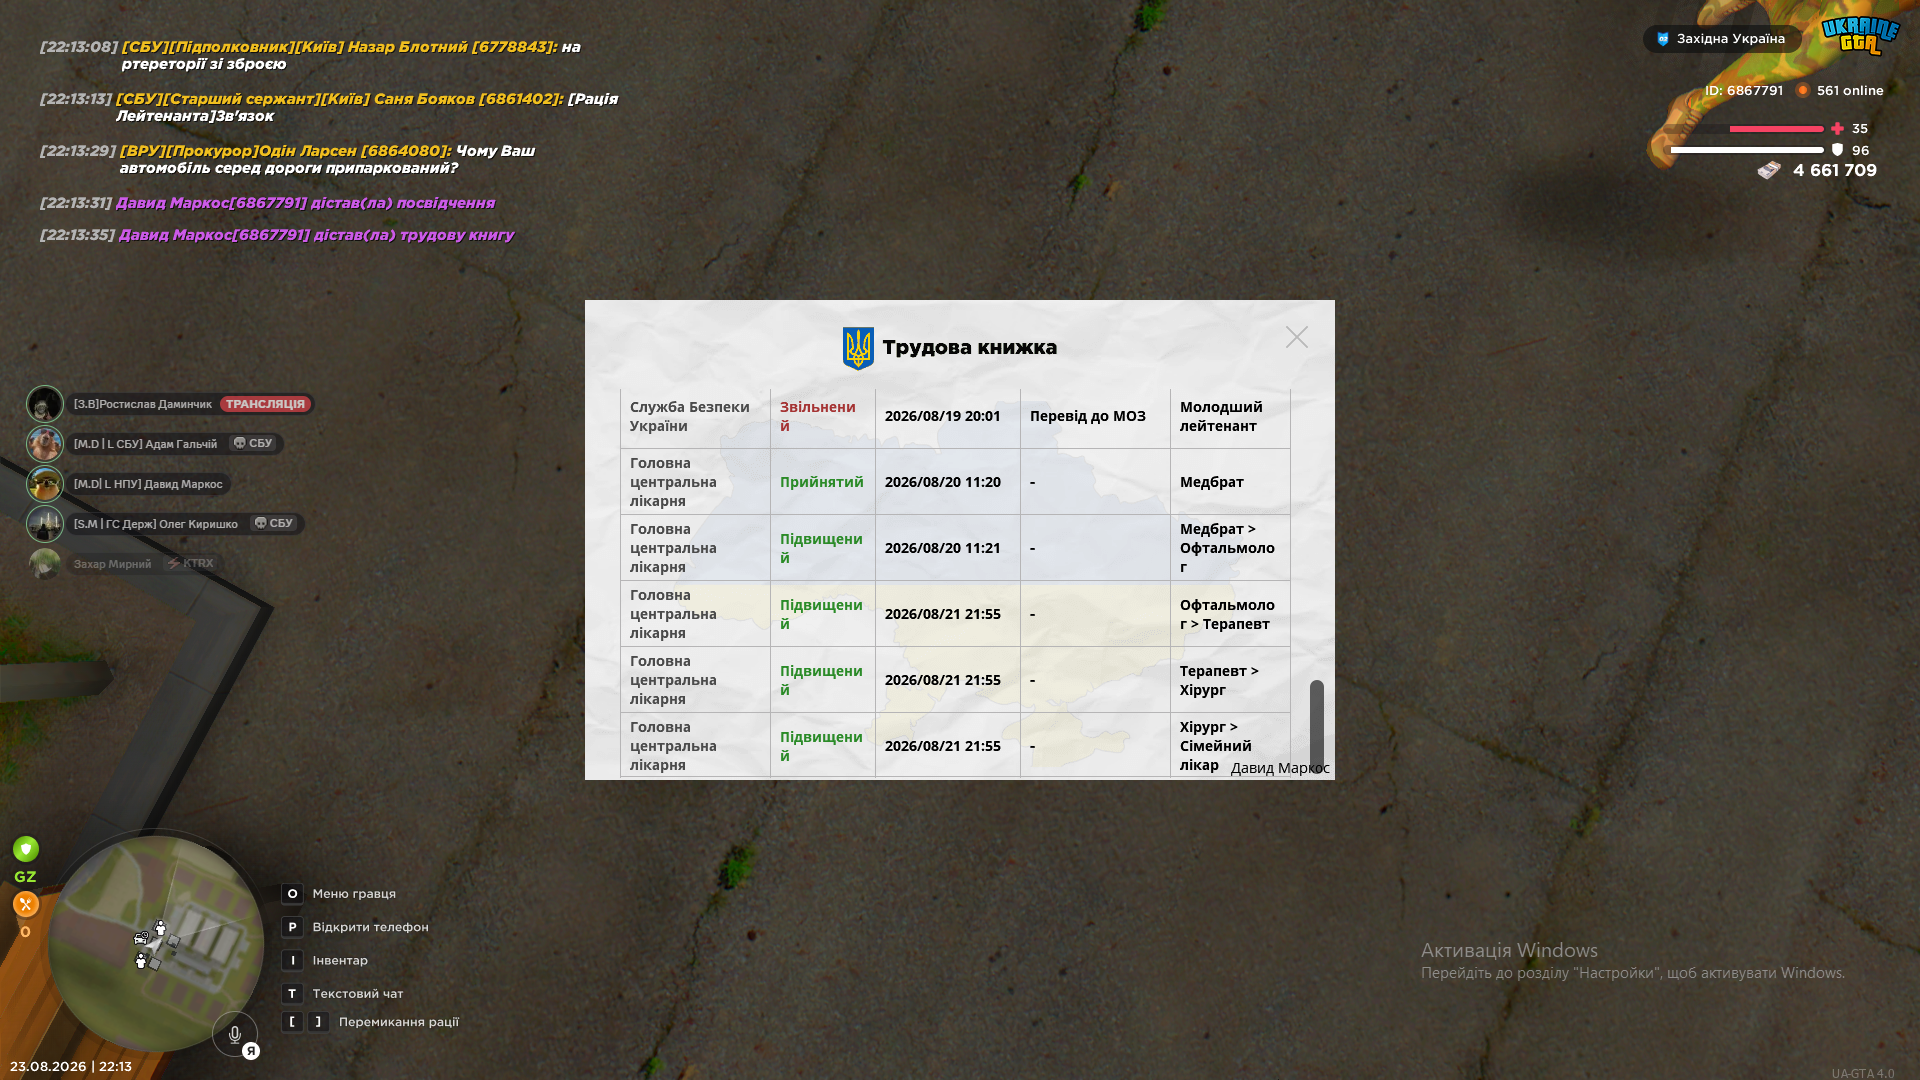Screen dimensions: 1920x1080
Task: Select the ID: 6867791 label
Action: [1744, 90]
